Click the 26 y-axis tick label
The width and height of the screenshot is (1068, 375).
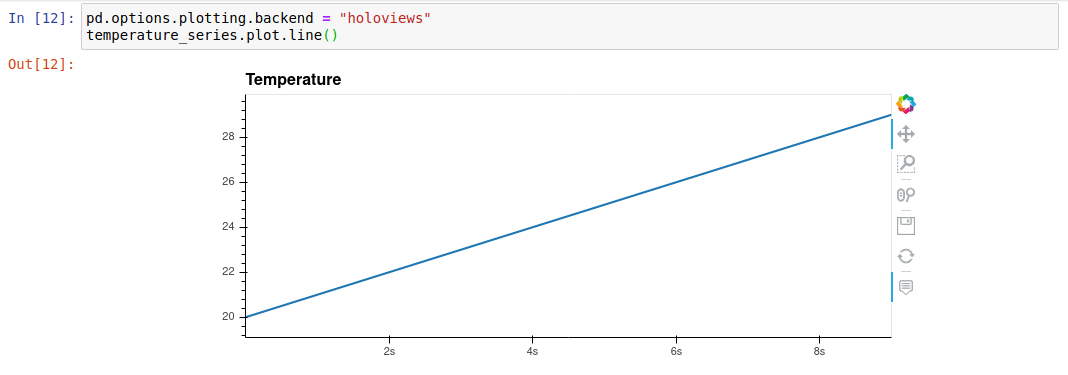click(x=227, y=182)
